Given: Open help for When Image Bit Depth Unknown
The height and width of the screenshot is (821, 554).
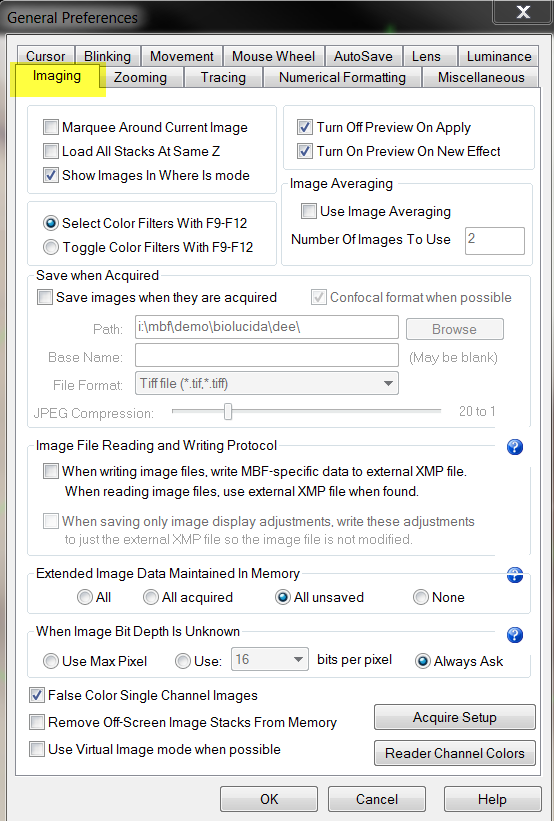Looking at the screenshot, I should click(x=515, y=635).
